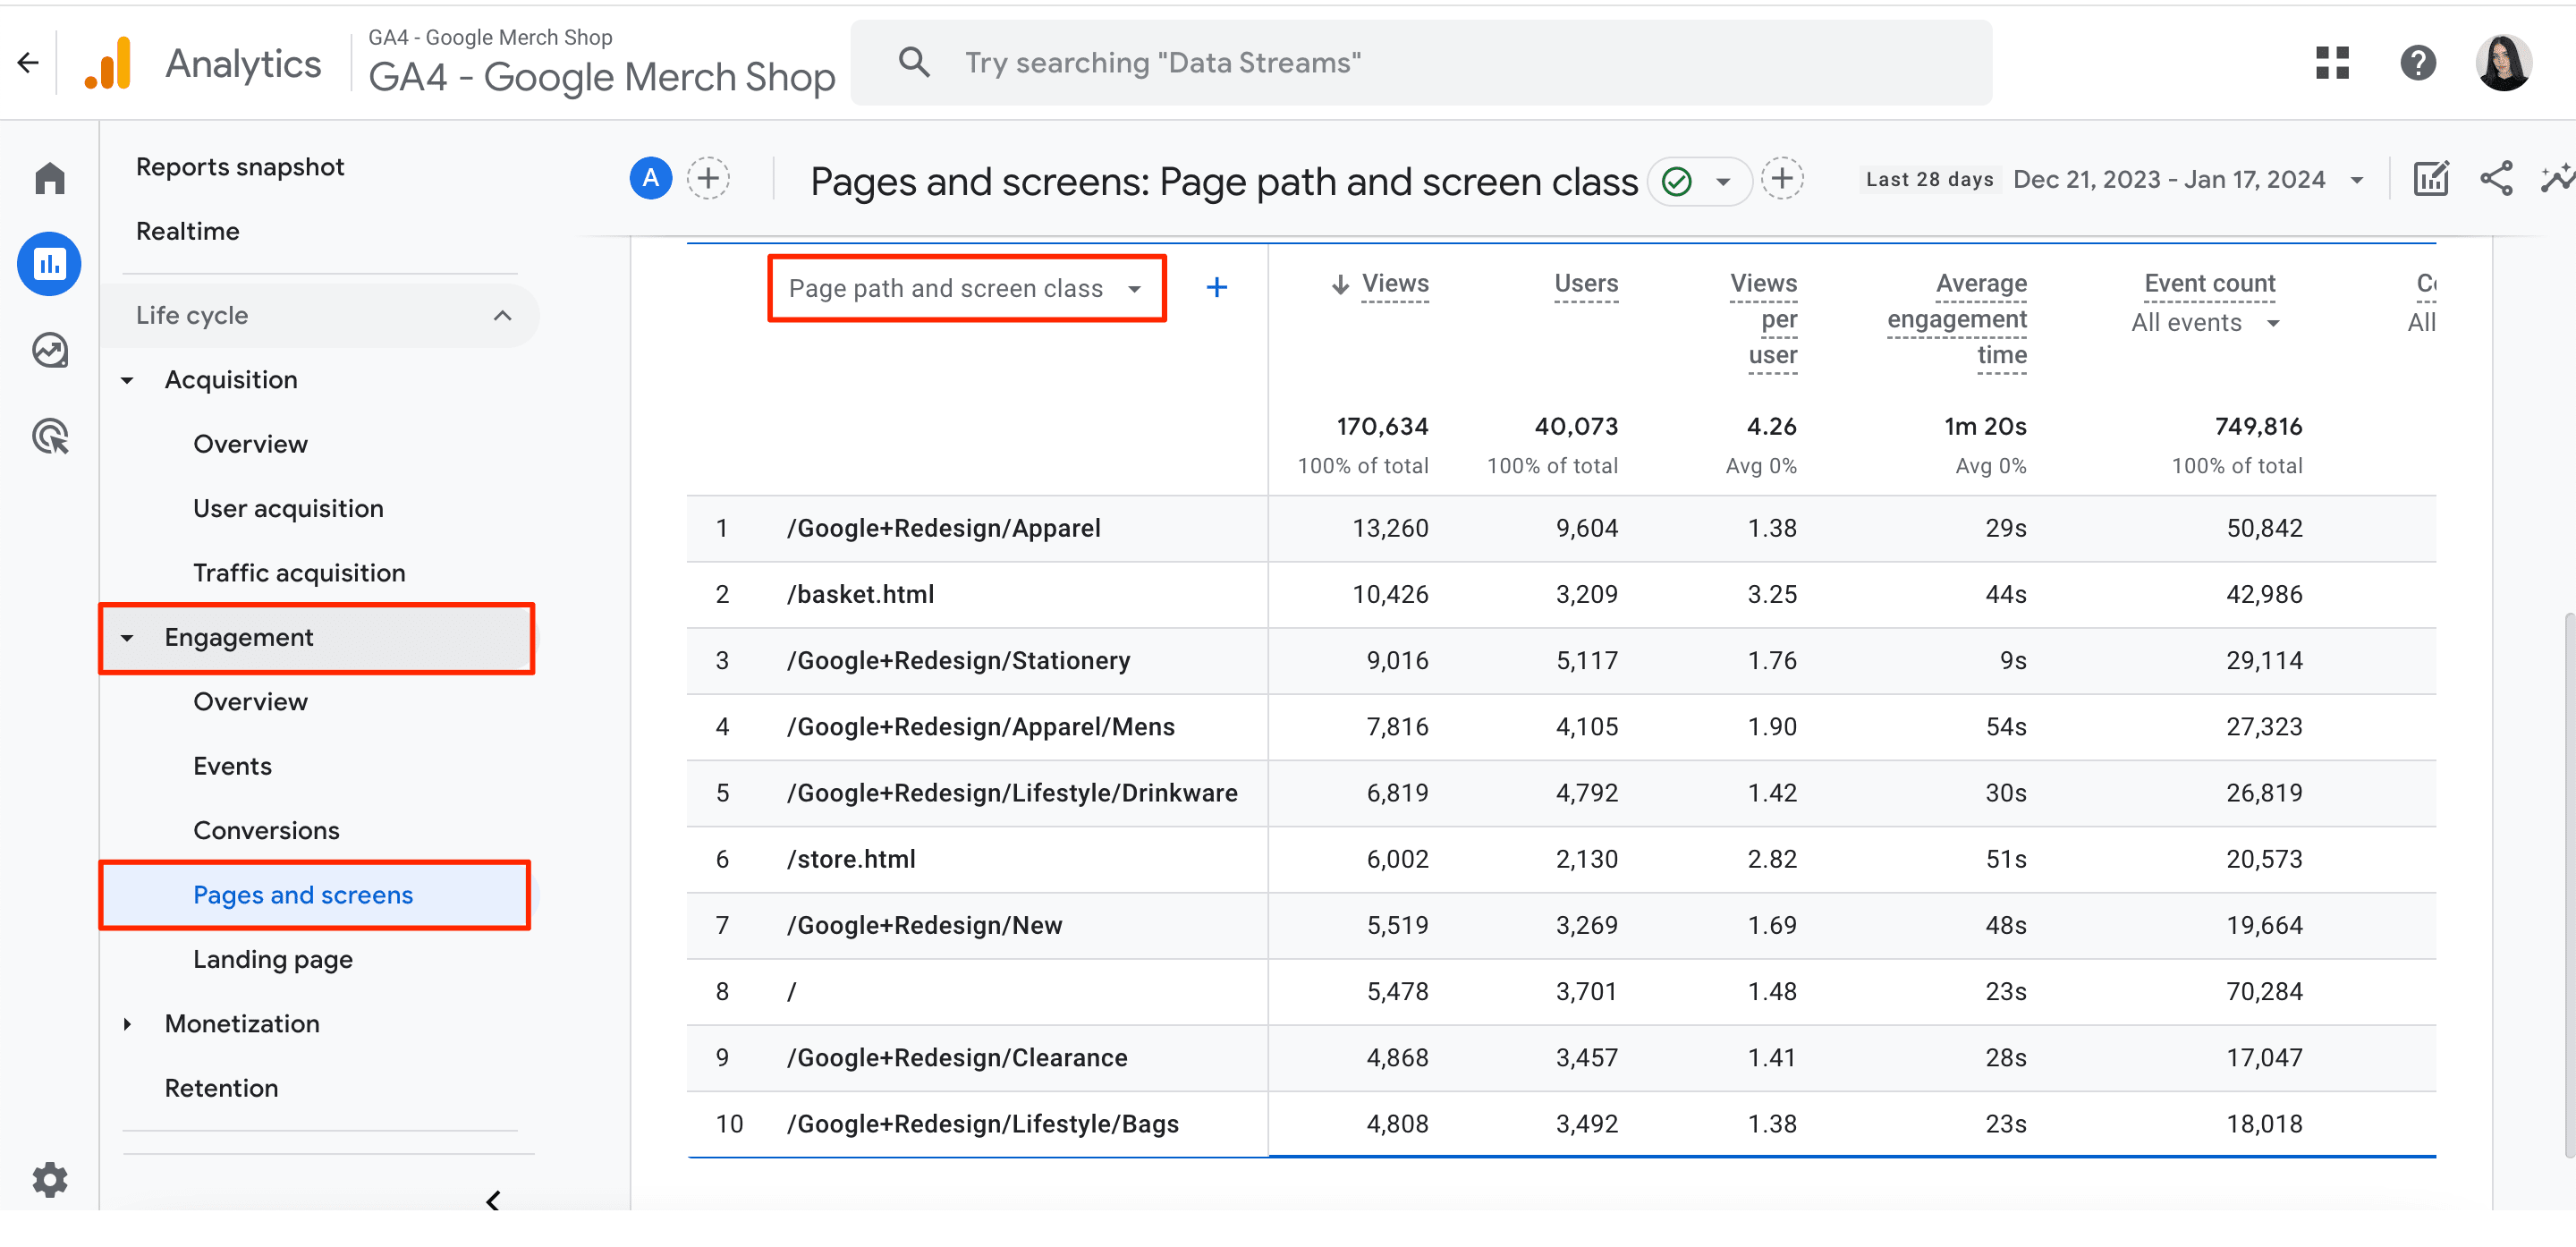Image resolution: width=2576 pixels, height=1247 pixels.
Task: Select Pages and screens in sidebar
Action: 302,895
